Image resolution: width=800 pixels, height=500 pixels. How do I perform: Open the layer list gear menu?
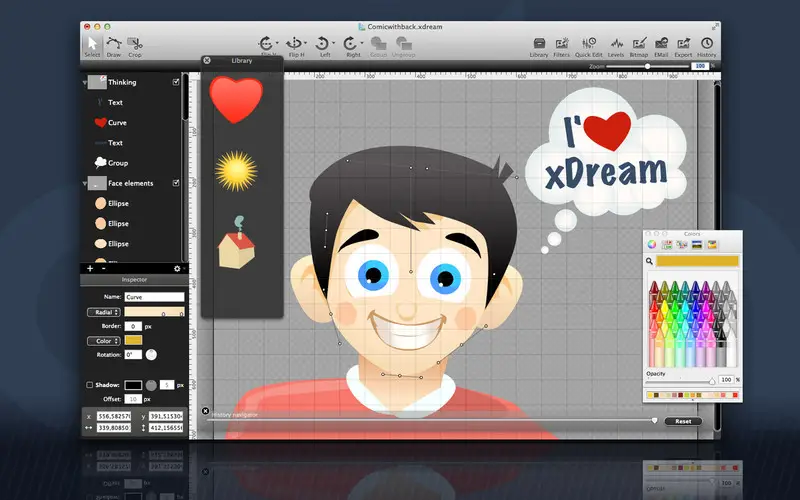pyautogui.click(x=177, y=268)
